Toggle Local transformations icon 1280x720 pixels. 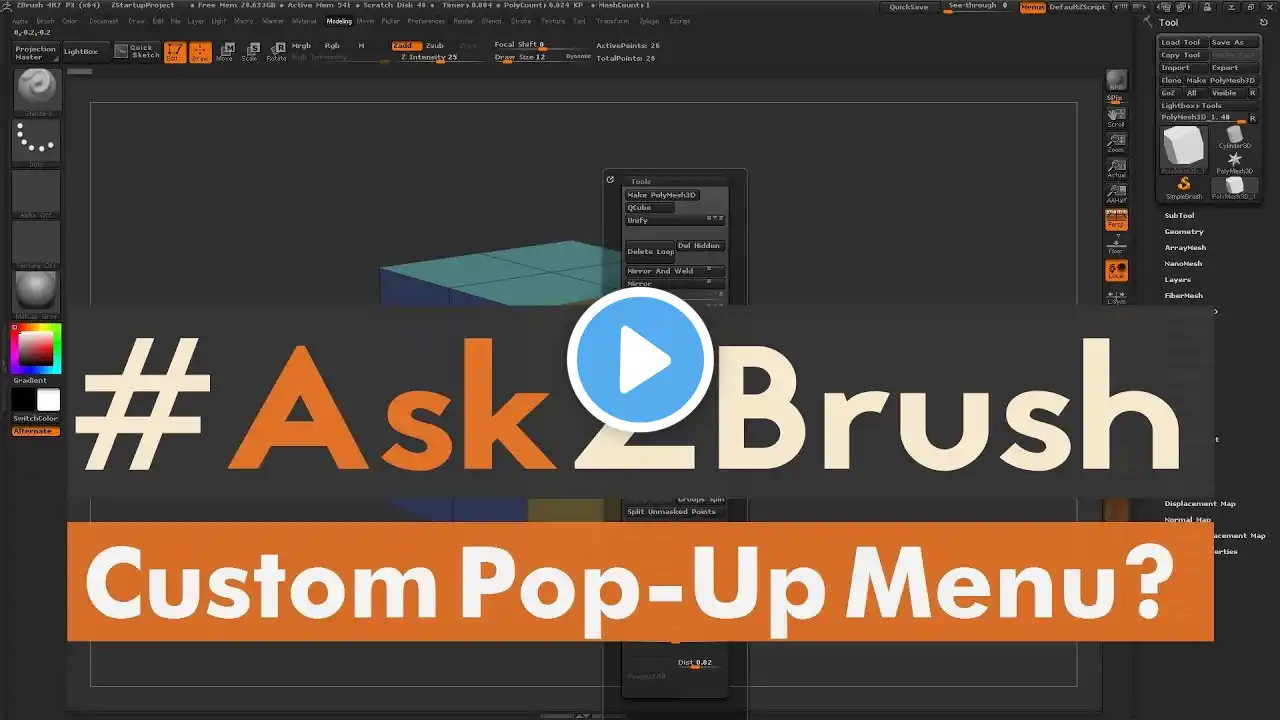[1116, 270]
